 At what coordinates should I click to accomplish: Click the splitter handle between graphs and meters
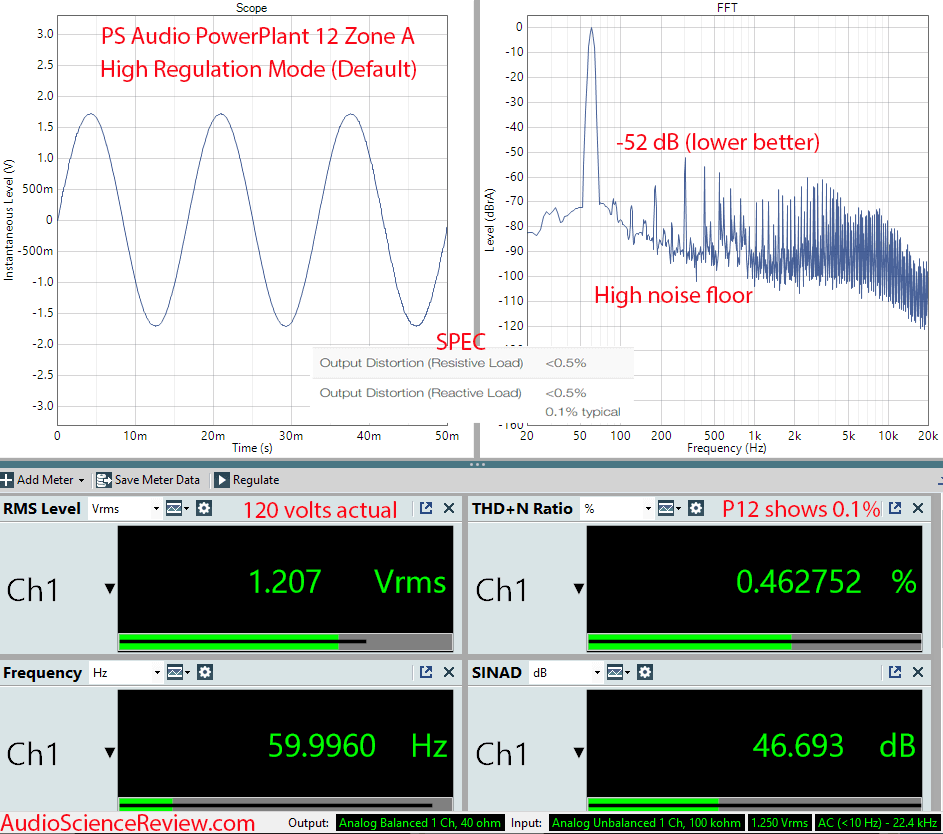coord(477,464)
